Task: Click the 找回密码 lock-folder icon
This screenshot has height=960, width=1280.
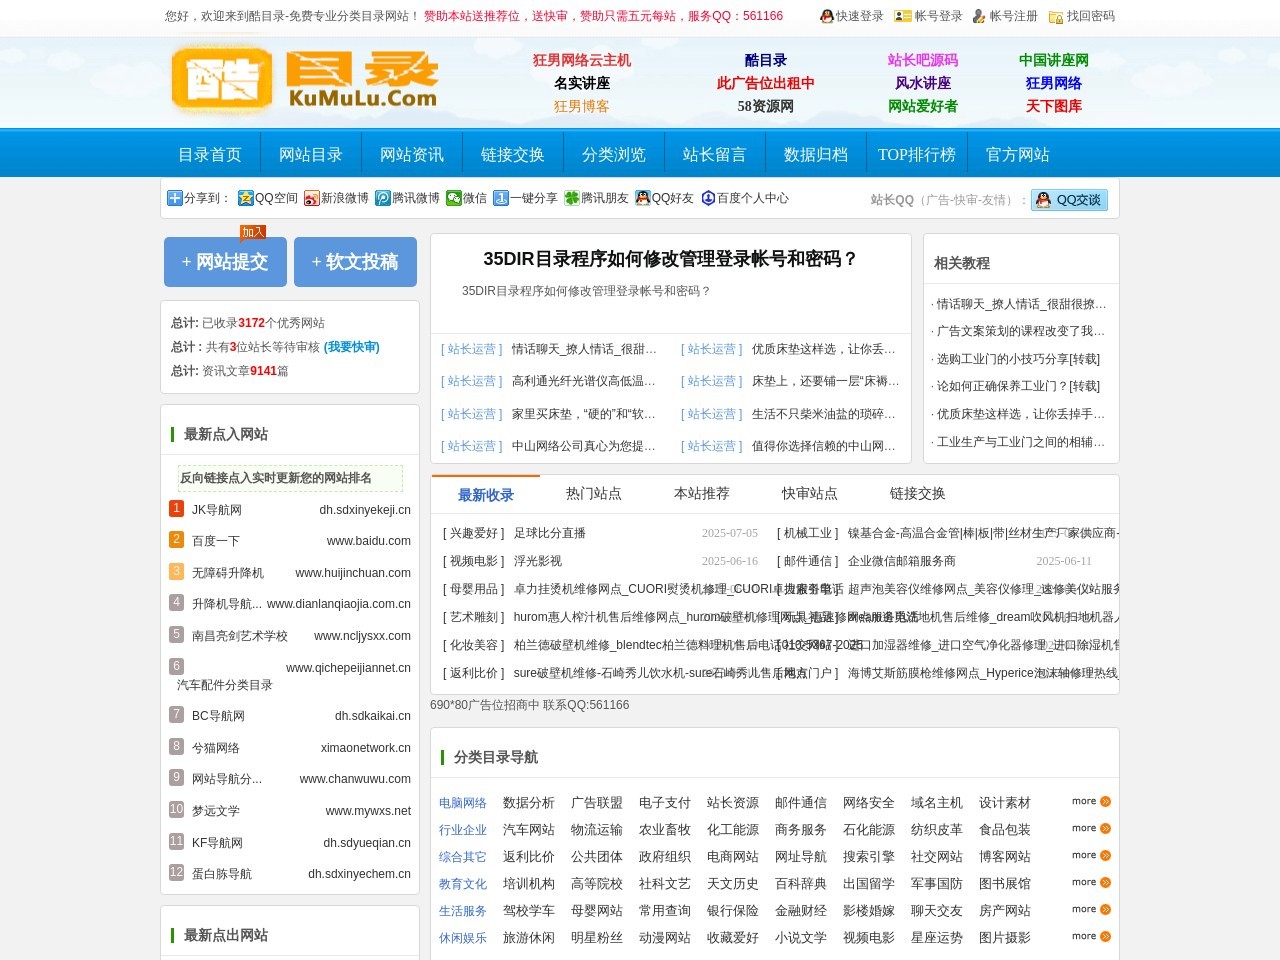Action: coord(1055,17)
